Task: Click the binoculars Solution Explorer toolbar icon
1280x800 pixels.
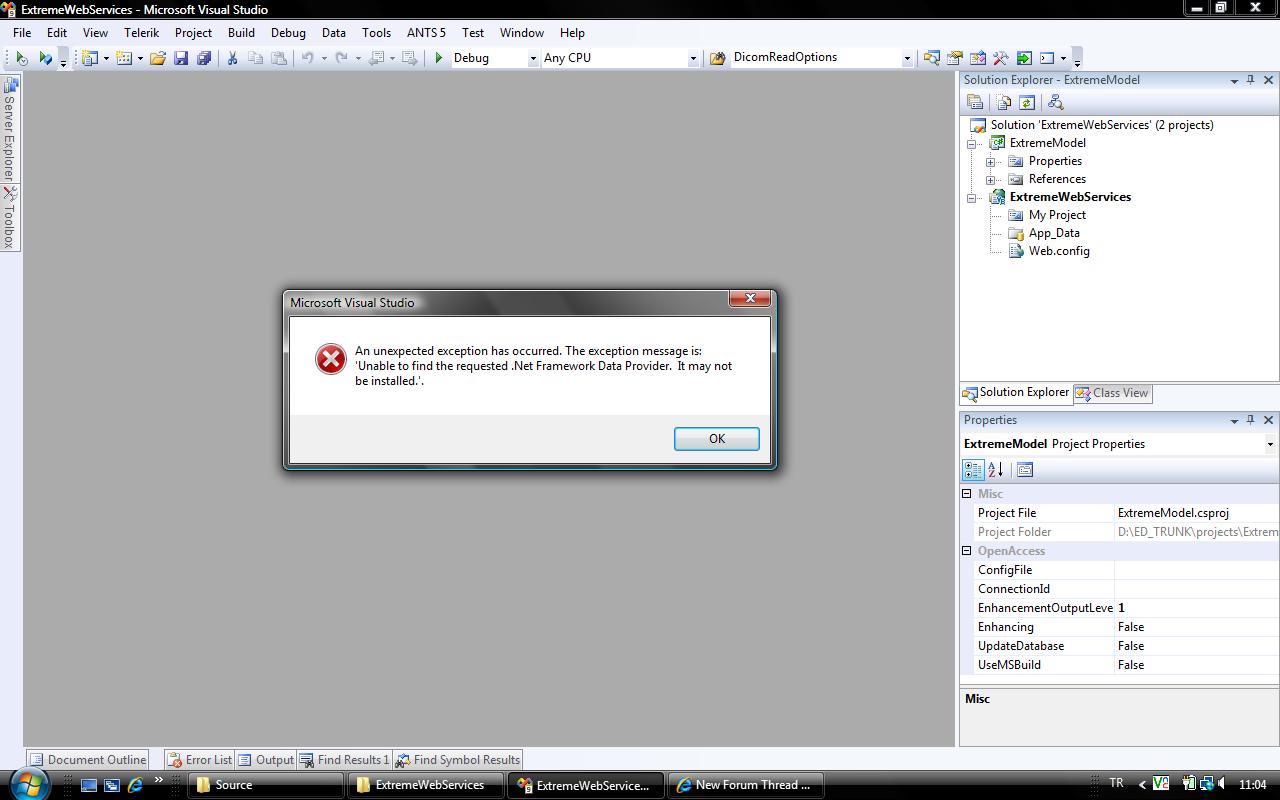Action: 932,58
